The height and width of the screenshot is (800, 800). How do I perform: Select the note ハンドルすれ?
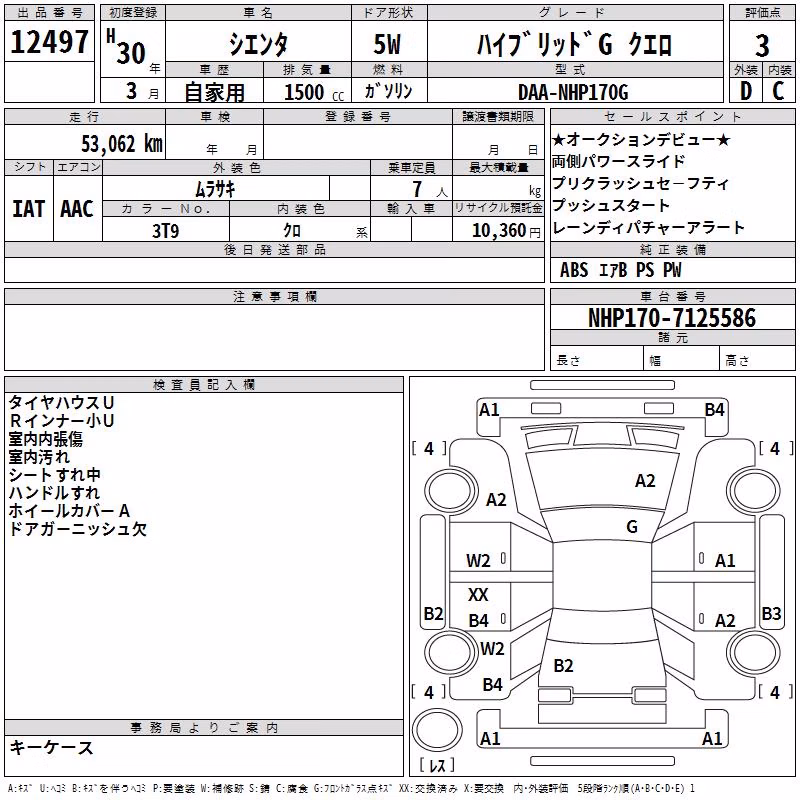point(55,493)
